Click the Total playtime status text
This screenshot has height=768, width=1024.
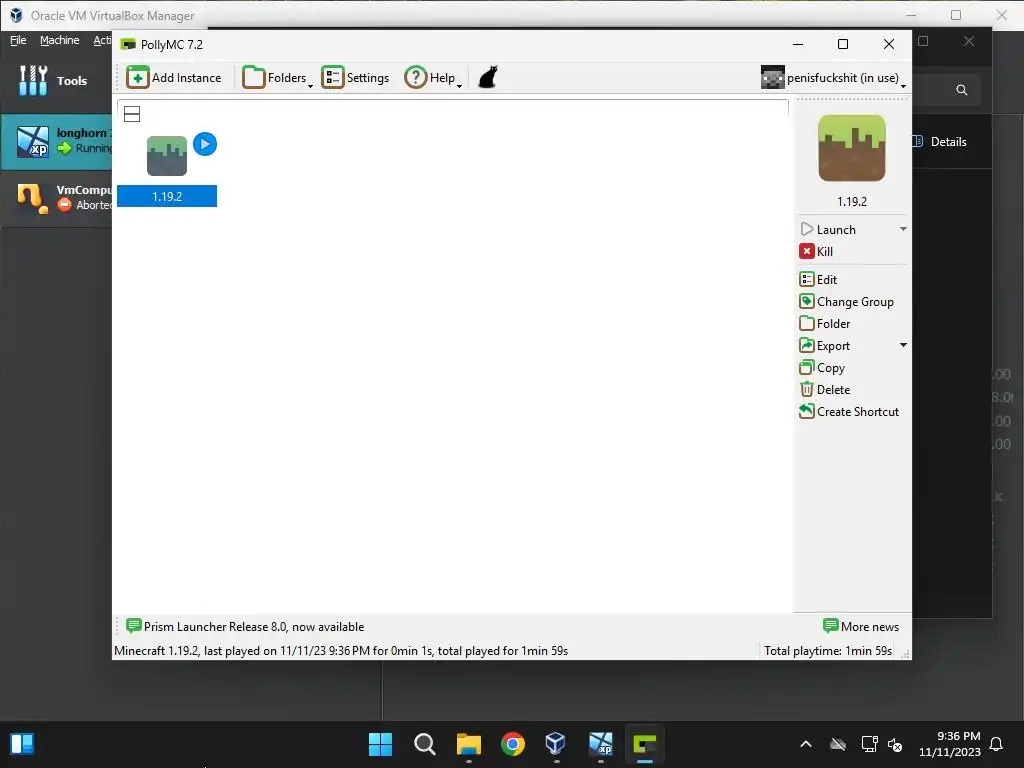[828, 650]
